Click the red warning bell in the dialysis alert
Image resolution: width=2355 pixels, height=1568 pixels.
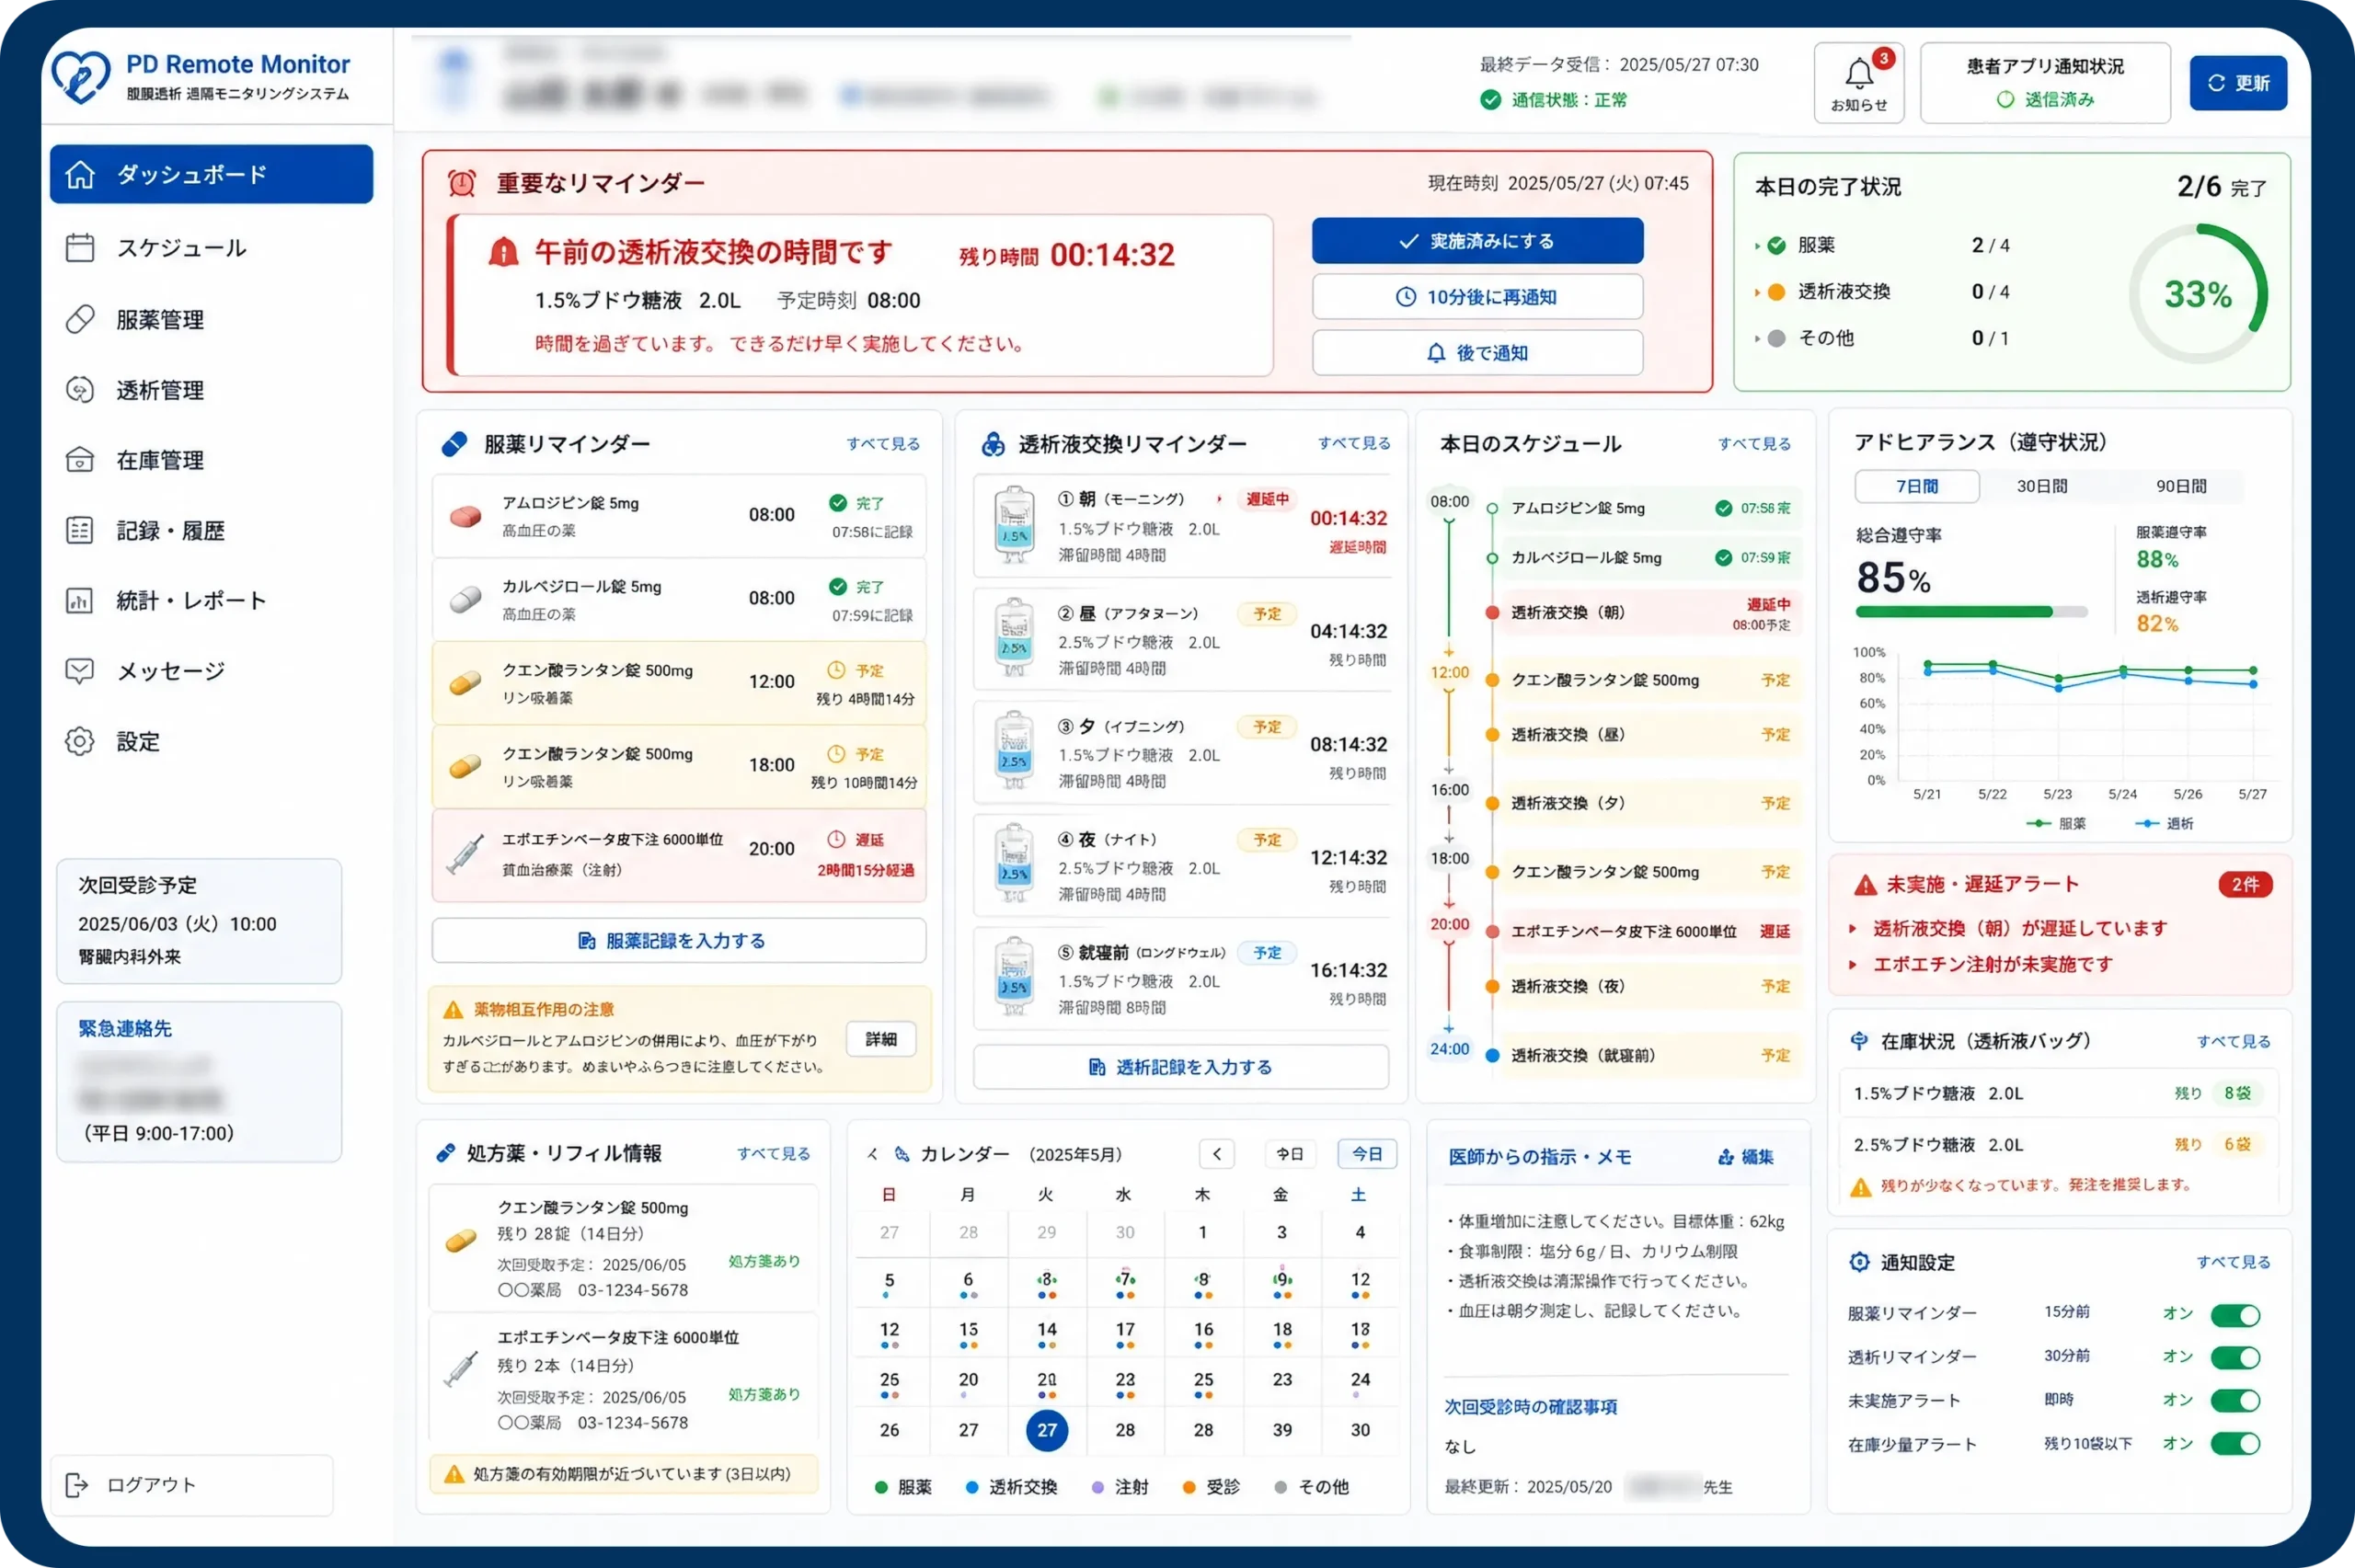[x=503, y=252]
